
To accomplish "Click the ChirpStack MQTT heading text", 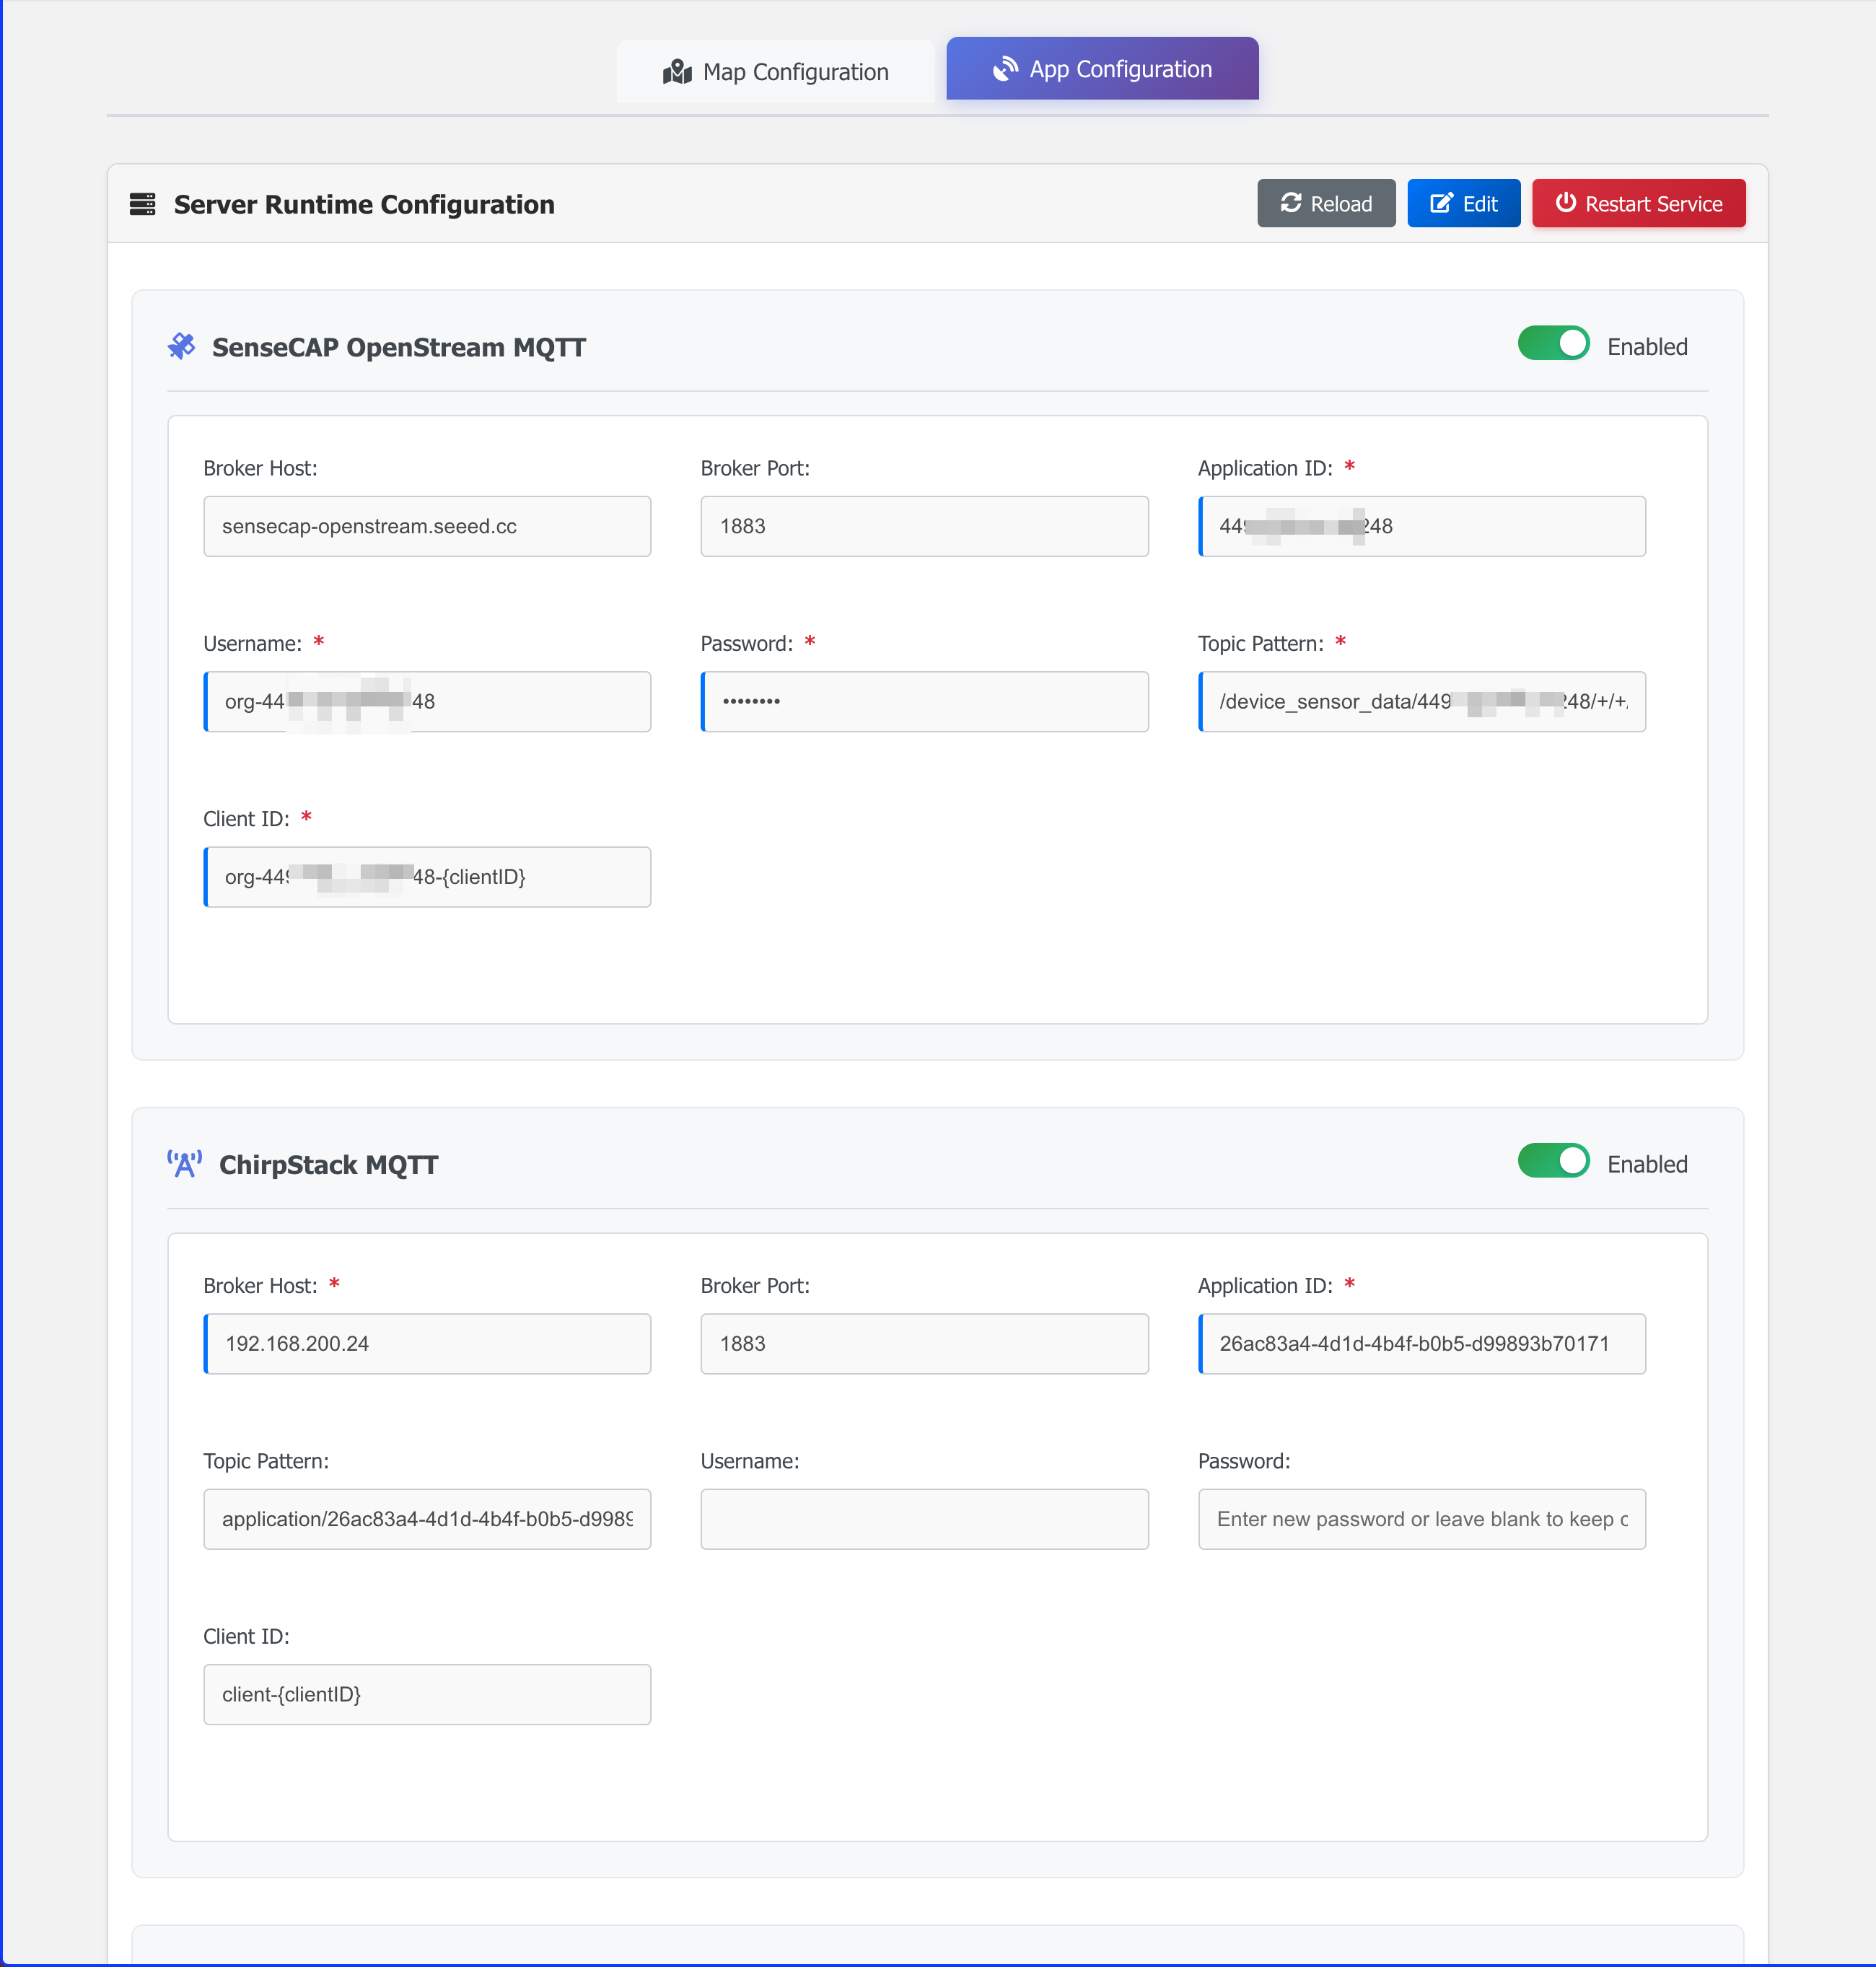I will click(329, 1165).
